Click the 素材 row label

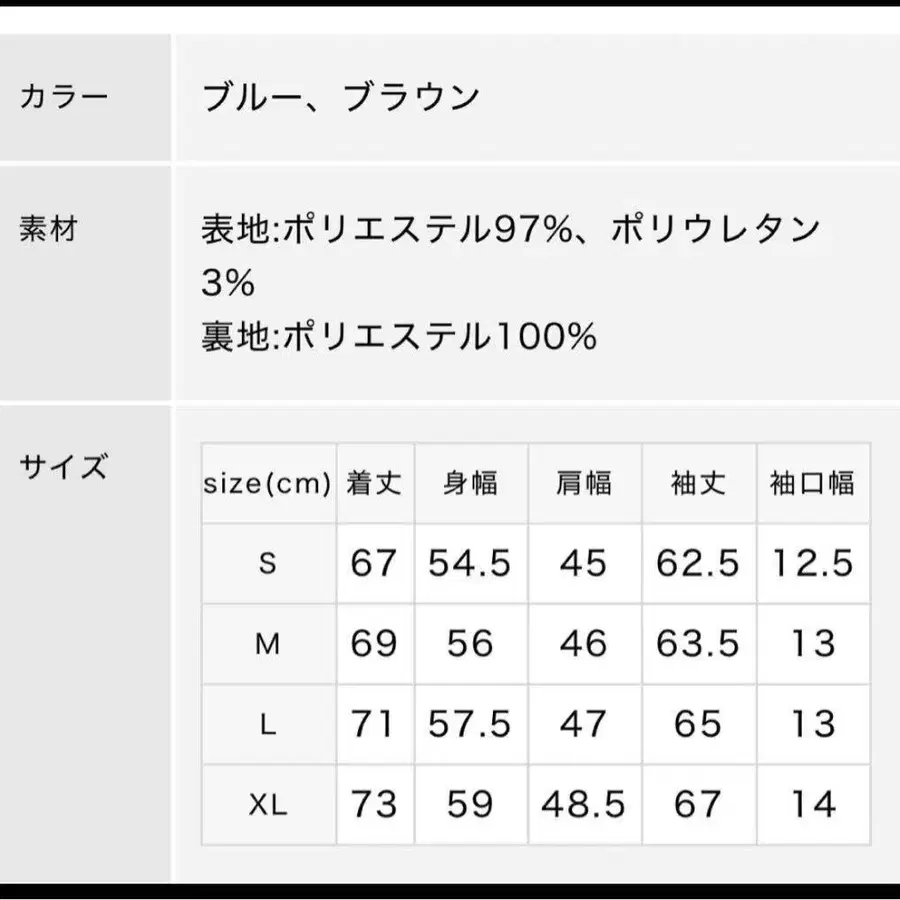[48, 229]
